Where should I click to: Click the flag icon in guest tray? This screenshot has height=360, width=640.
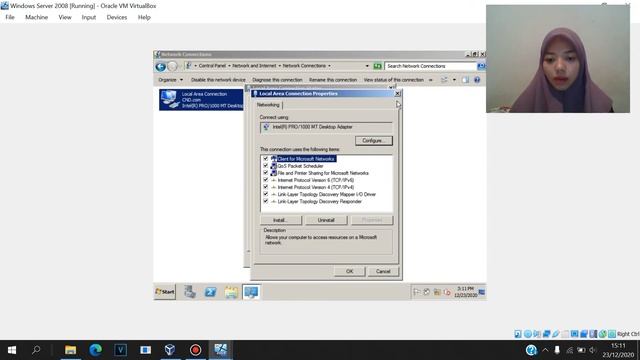click(x=416, y=292)
